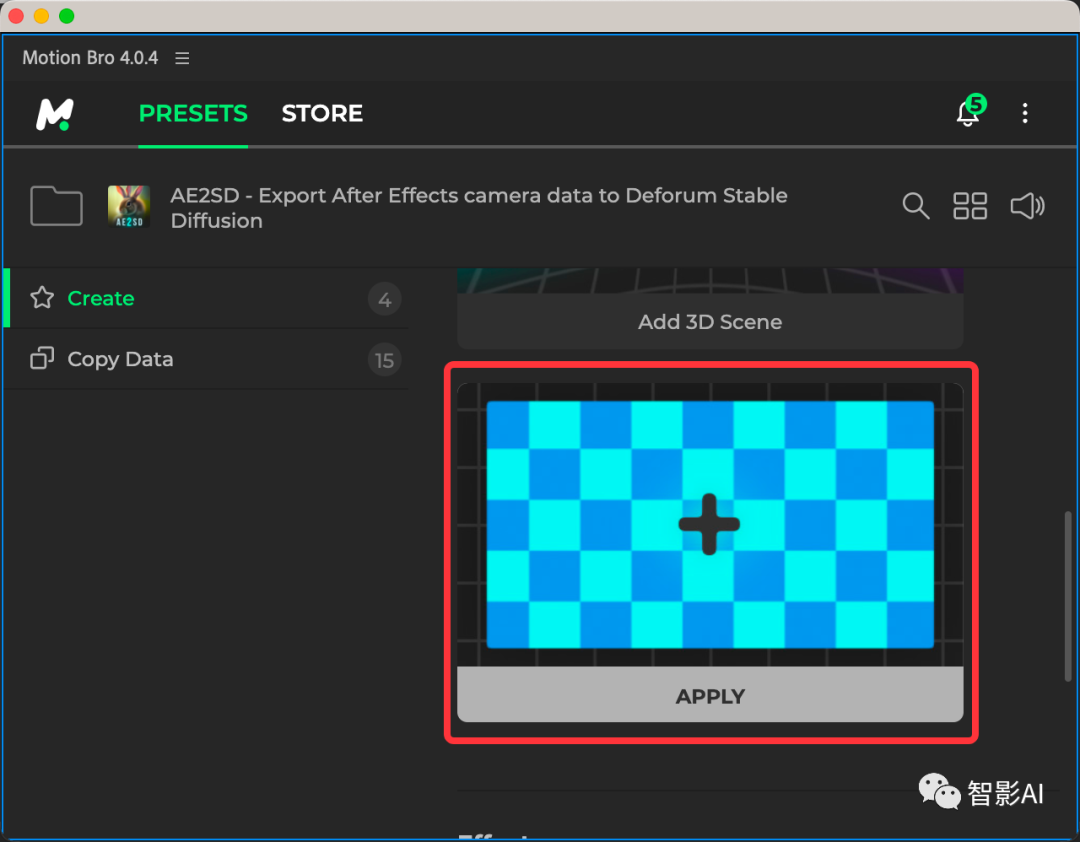Switch to the PRESETS tab

point(193,113)
